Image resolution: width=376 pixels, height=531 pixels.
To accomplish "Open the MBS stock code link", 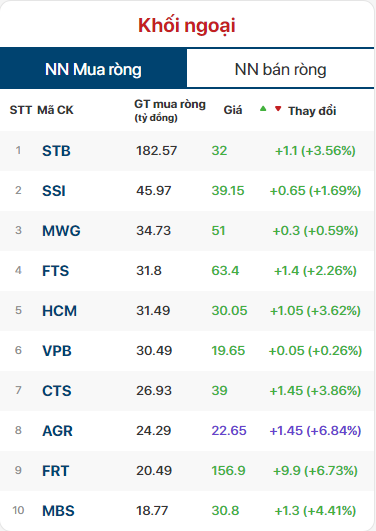I will point(58,511).
